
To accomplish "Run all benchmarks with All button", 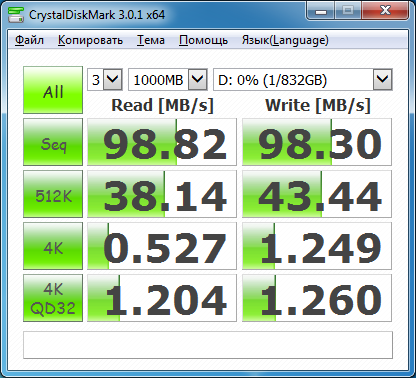I will [53, 90].
